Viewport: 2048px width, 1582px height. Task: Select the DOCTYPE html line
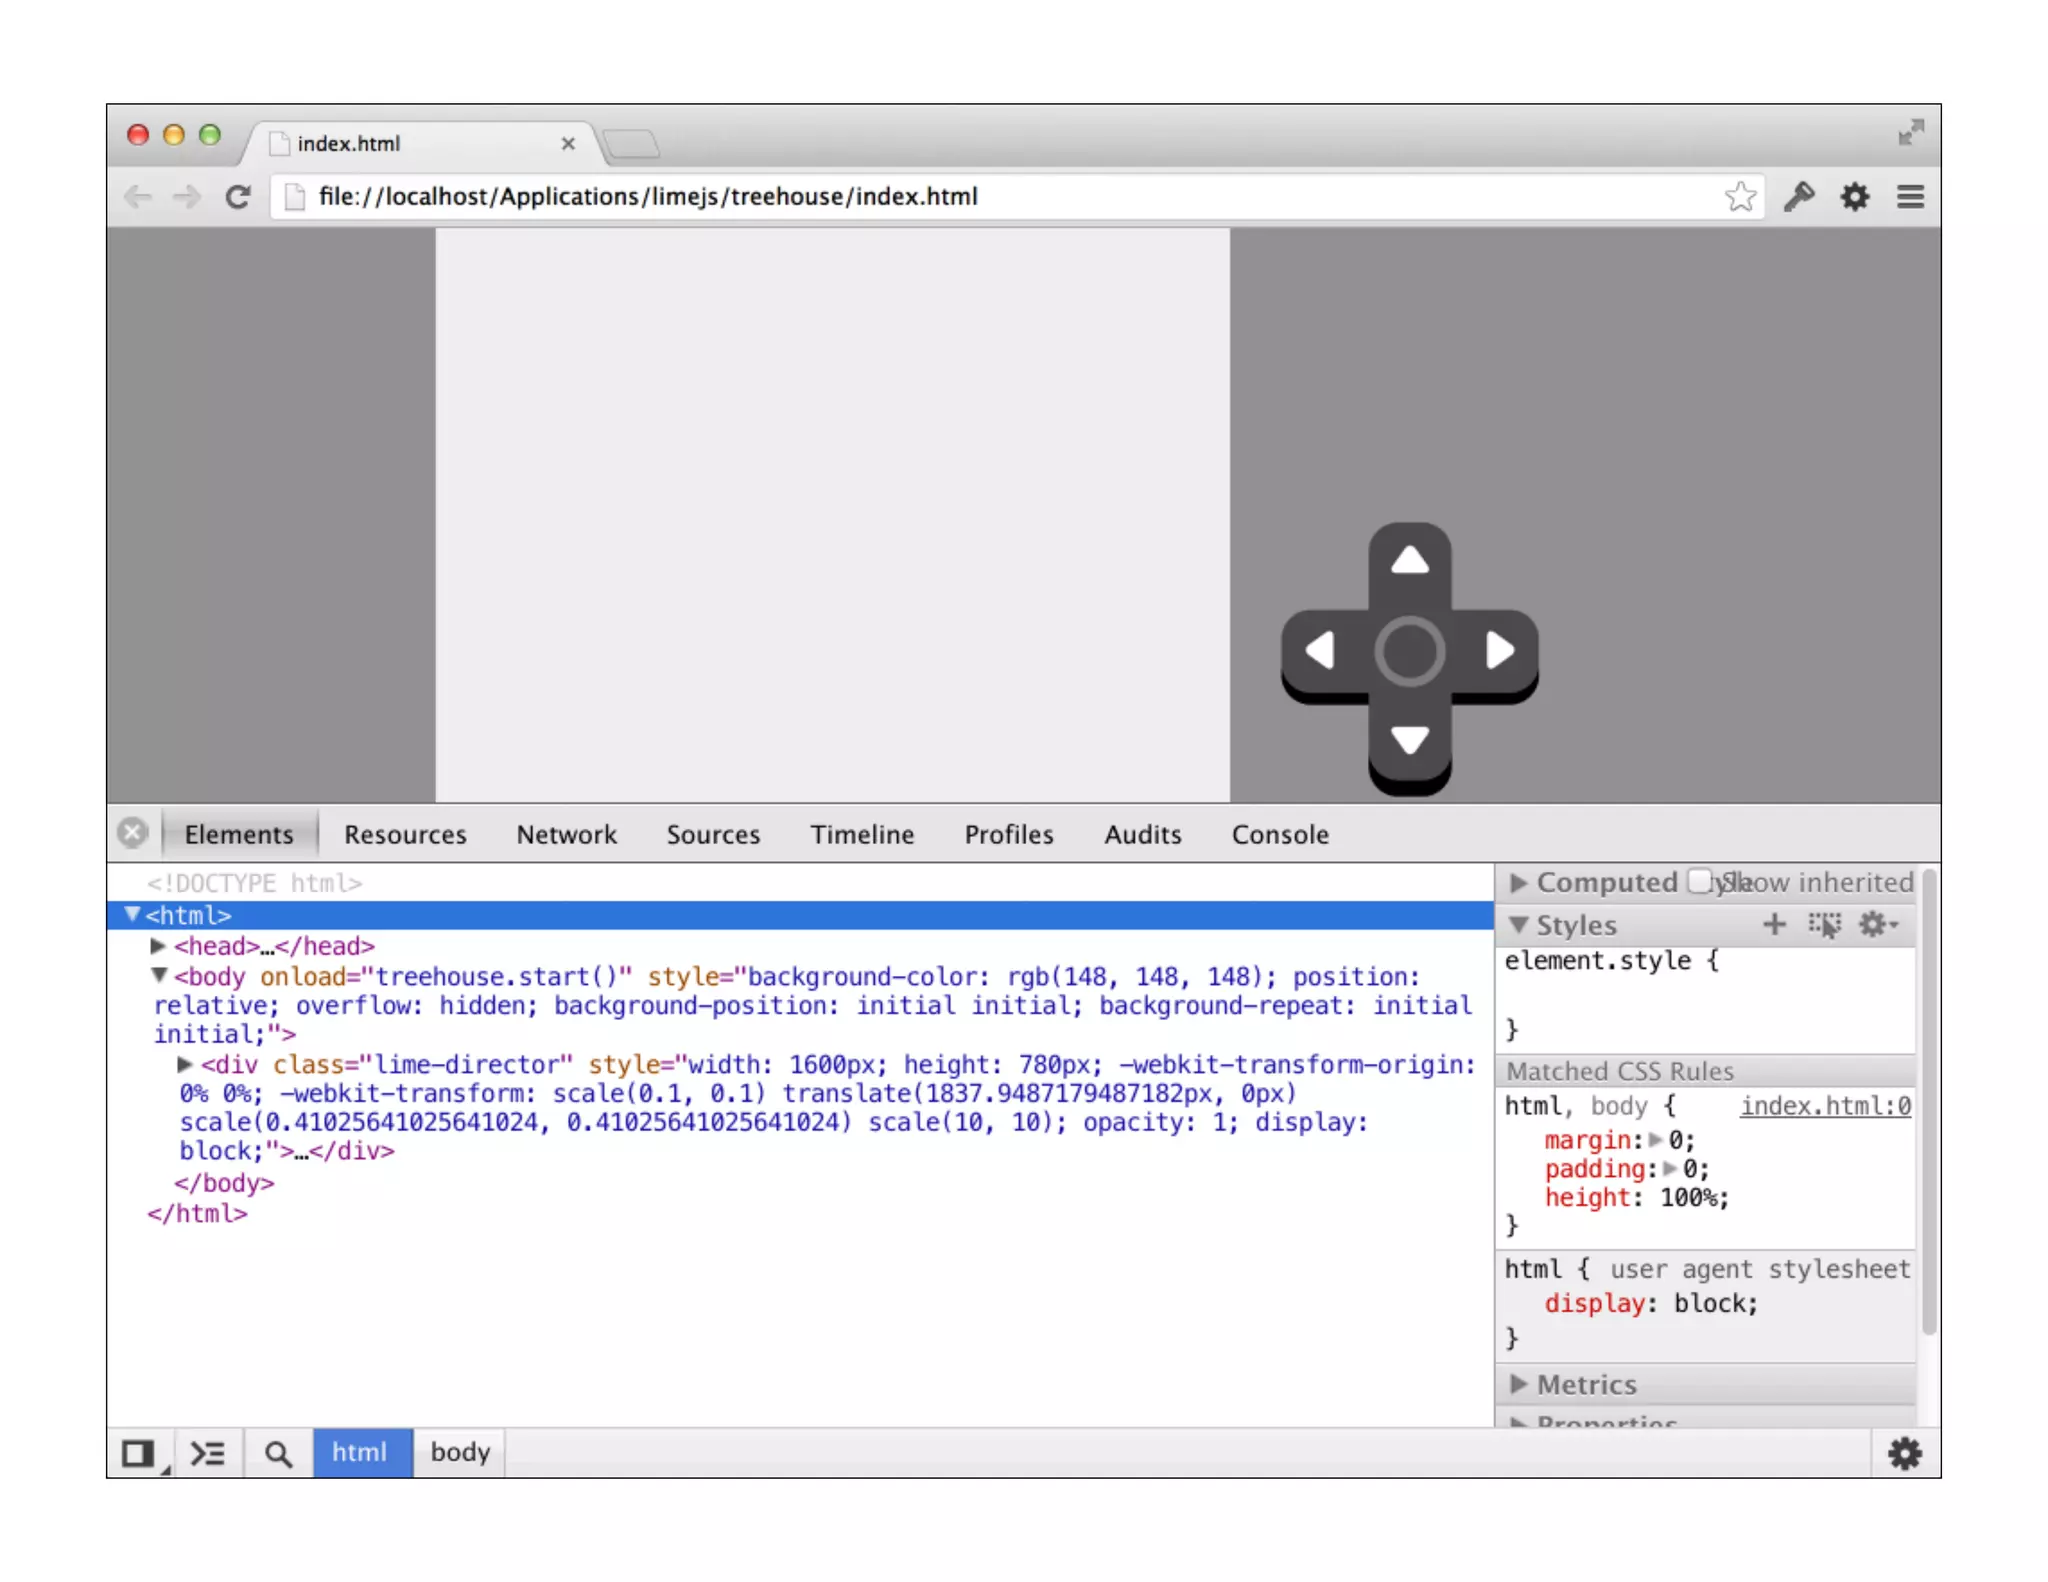[255, 883]
